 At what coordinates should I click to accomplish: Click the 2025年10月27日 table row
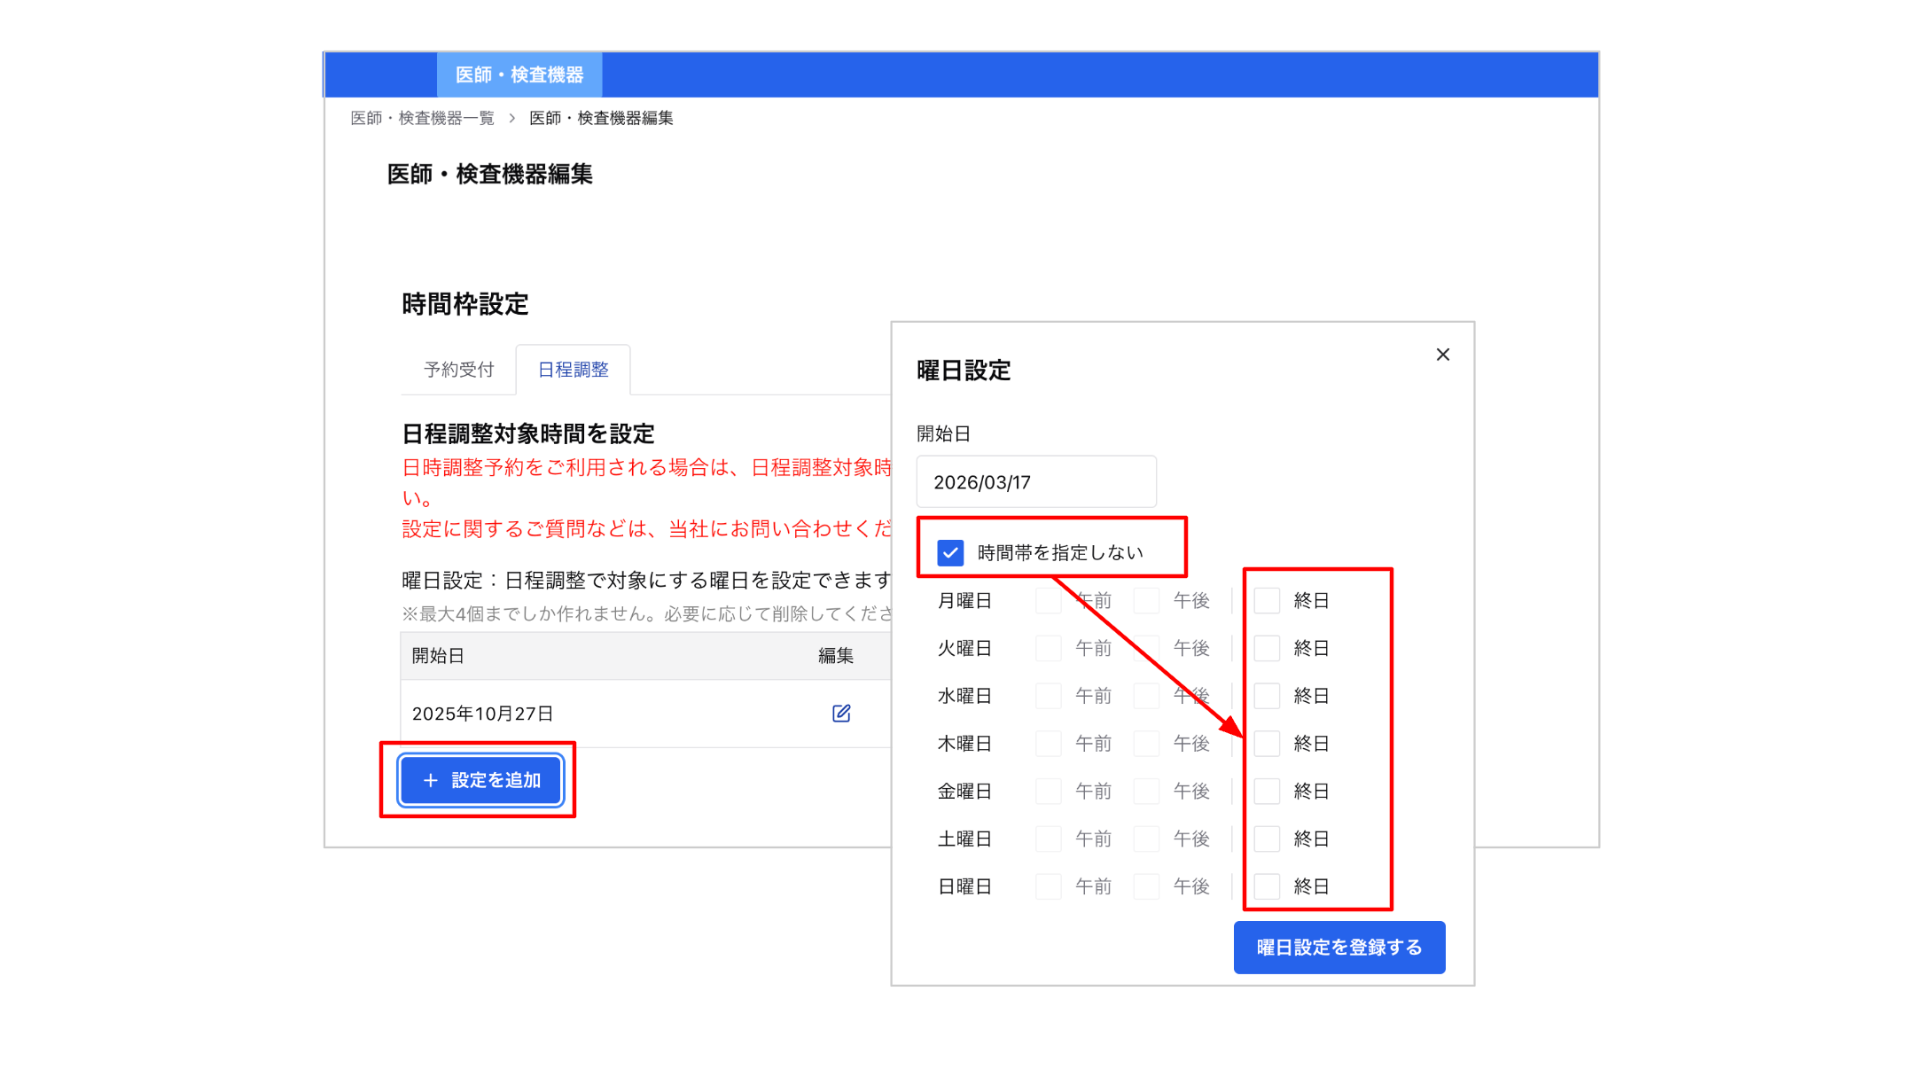coord(600,713)
